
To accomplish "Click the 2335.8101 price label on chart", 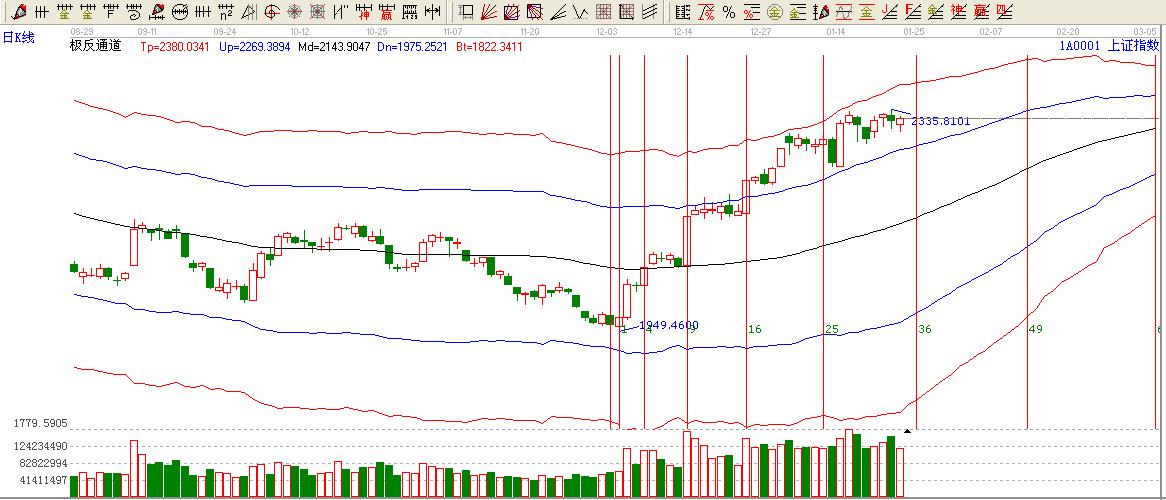I will pos(940,121).
